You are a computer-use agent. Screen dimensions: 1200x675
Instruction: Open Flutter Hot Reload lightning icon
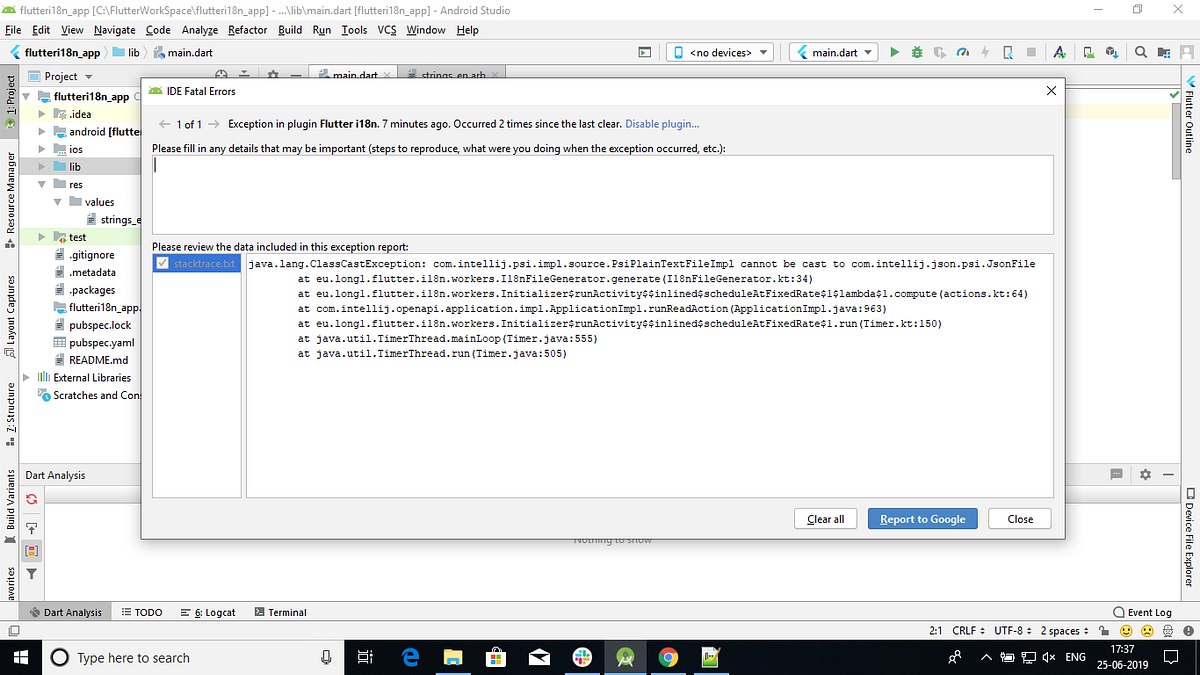985,52
